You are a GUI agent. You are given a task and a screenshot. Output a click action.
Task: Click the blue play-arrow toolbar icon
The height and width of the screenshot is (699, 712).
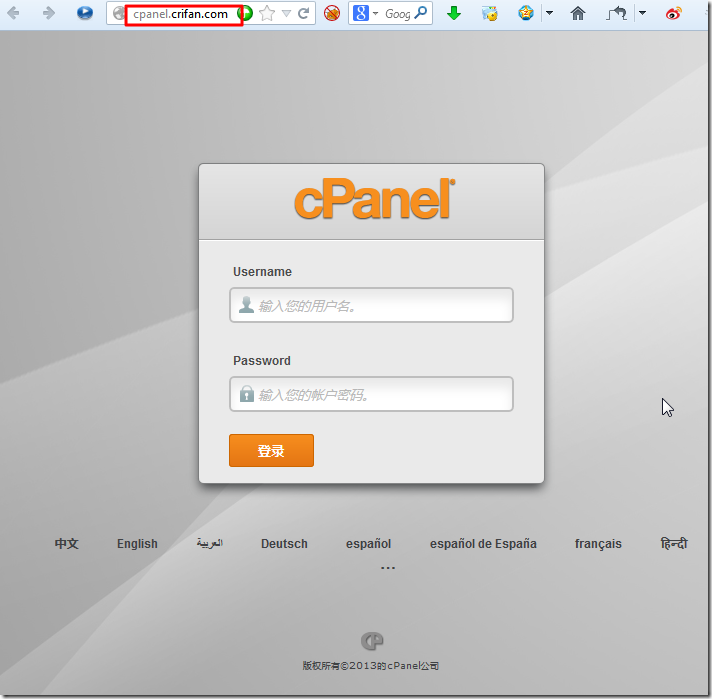click(84, 13)
